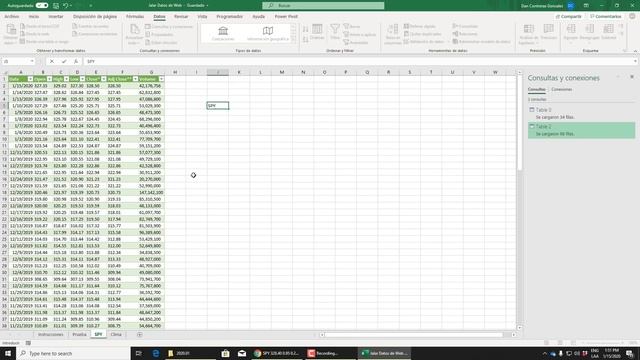
Task: Open the Volume column filter dropdown
Action: 161,79
